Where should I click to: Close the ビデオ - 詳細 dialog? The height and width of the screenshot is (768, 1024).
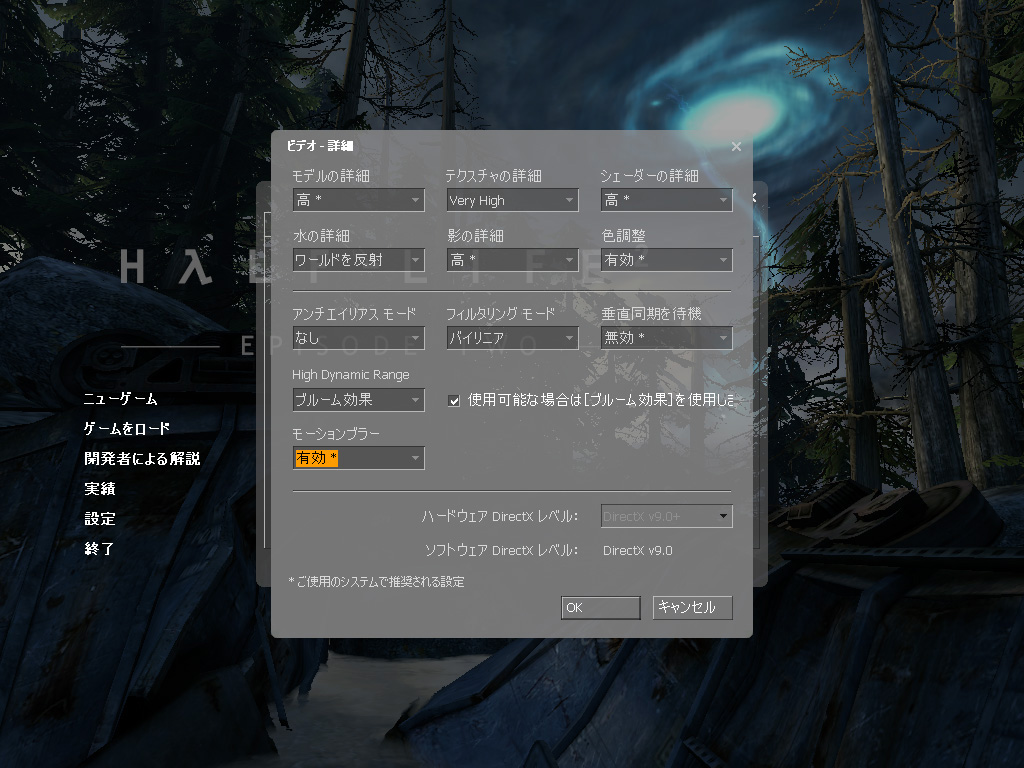pos(736,146)
